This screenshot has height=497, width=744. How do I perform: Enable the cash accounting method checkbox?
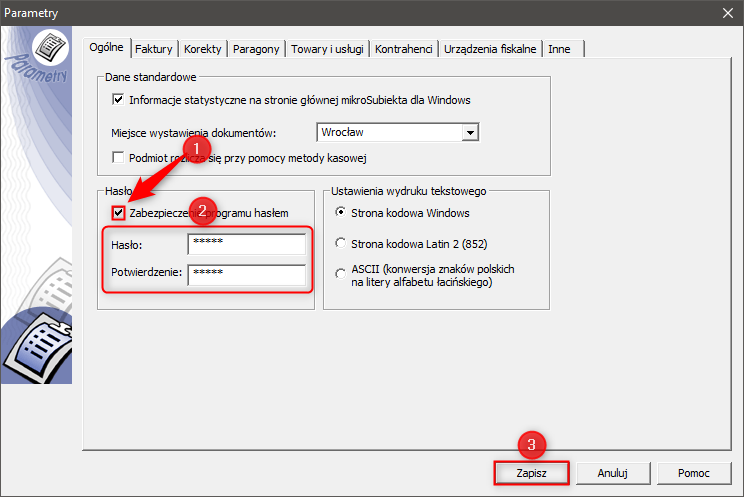coord(118,158)
